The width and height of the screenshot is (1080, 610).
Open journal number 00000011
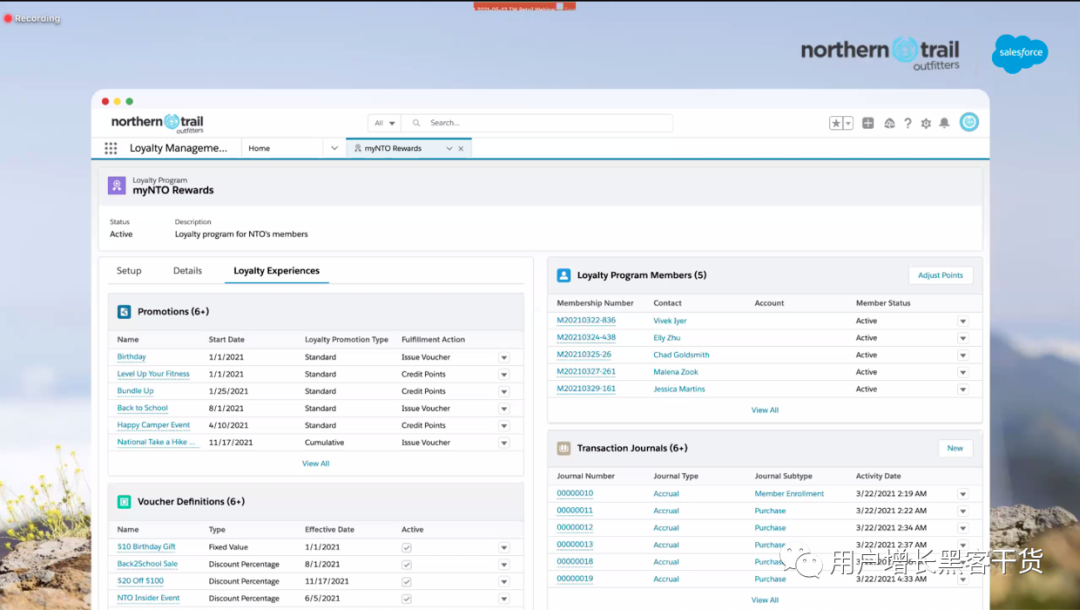[x=574, y=510]
